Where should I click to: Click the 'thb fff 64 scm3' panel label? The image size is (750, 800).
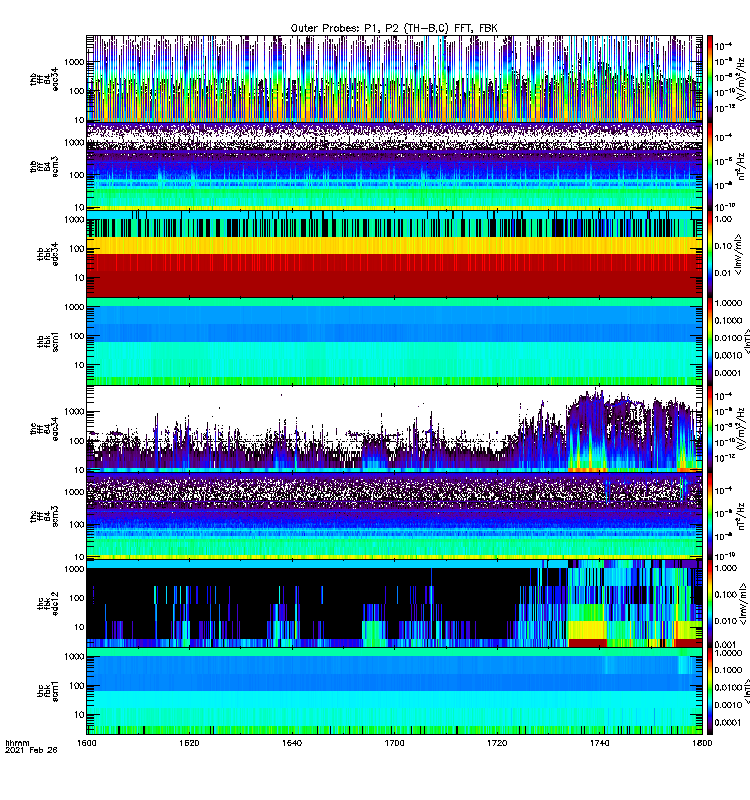coord(44,166)
